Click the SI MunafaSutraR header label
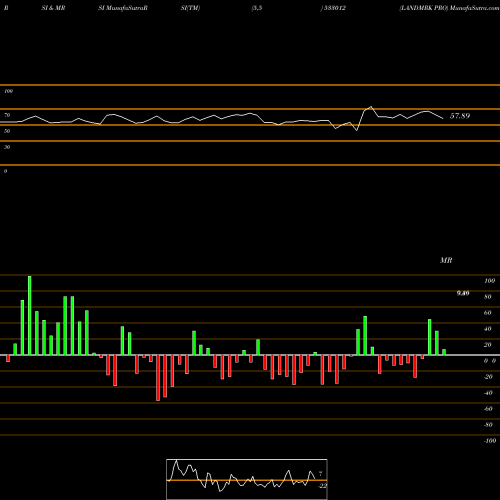The height and width of the screenshot is (500, 500). point(123,8)
